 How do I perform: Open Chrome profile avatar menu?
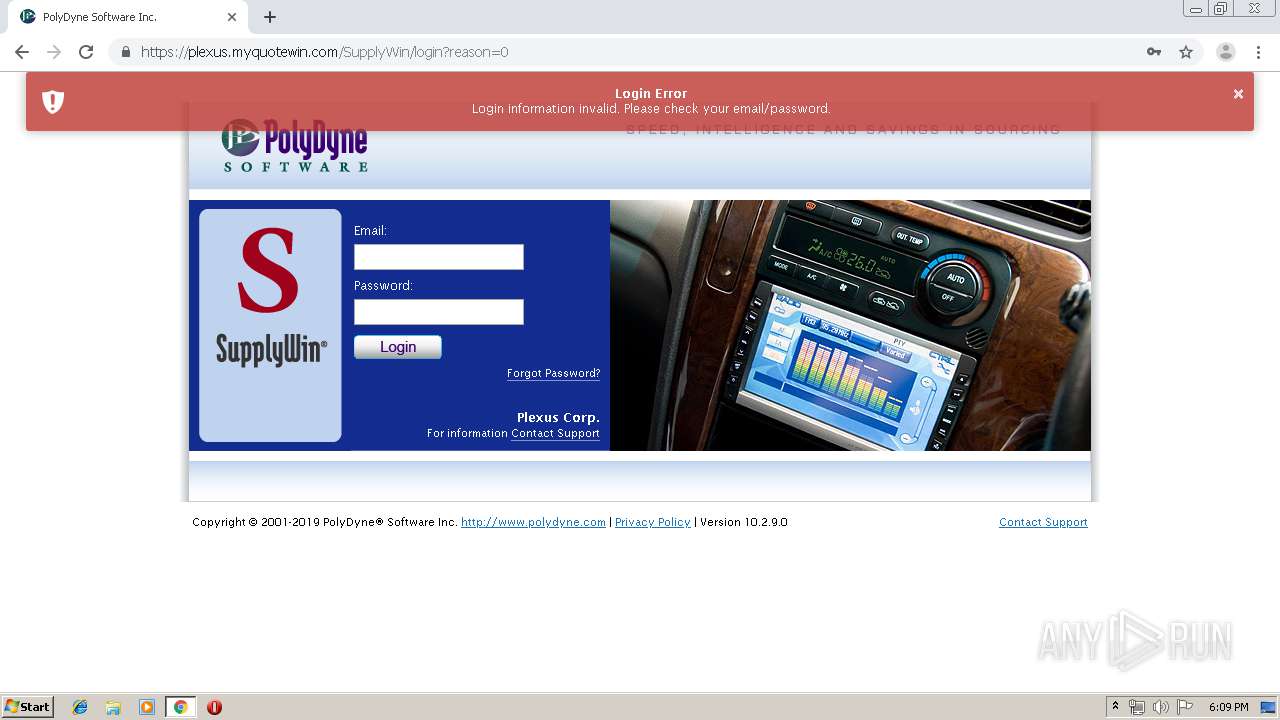[1226, 52]
